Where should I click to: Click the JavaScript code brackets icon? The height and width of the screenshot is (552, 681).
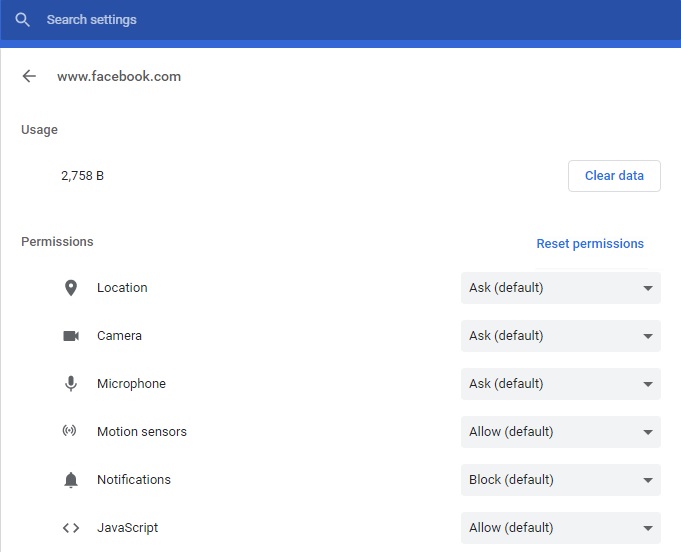pos(71,528)
